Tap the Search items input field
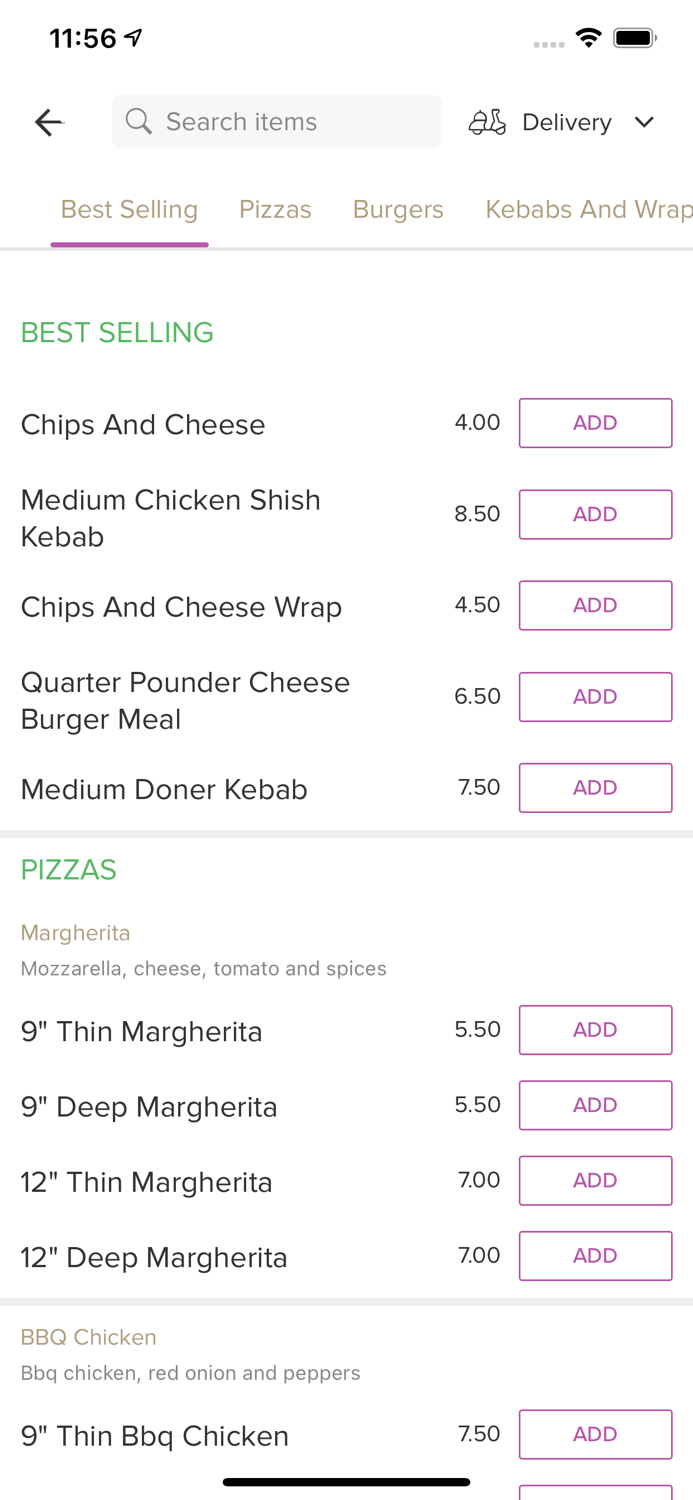Image resolution: width=693 pixels, height=1500 pixels. pos(277,121)
